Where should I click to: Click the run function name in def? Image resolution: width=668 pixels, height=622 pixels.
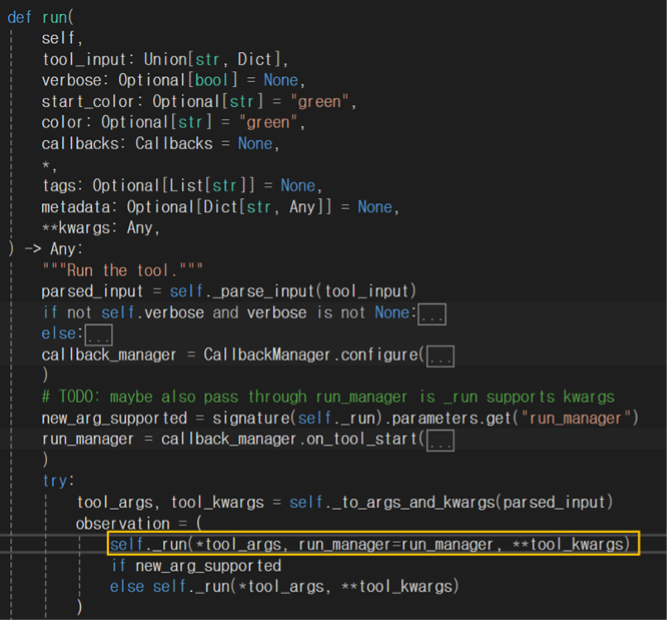tap(54, 17)
